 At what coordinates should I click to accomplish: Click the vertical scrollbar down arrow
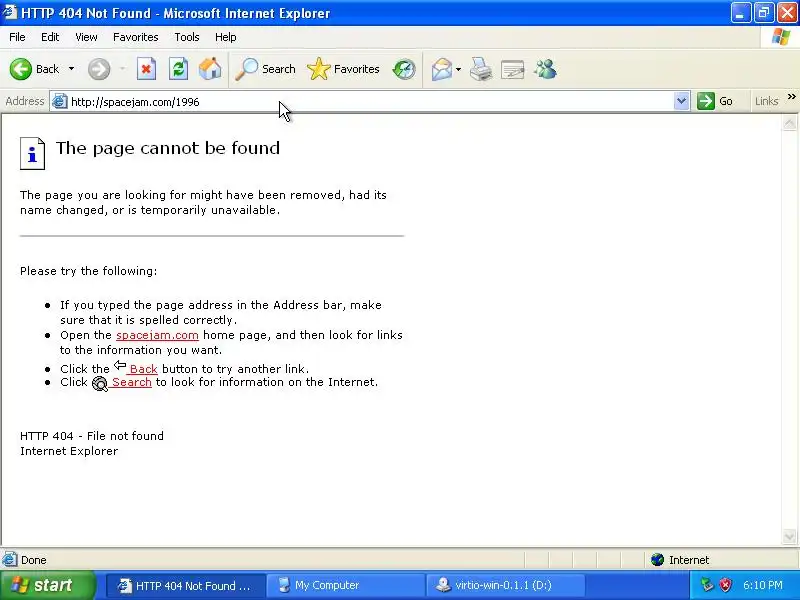point(789,537)
